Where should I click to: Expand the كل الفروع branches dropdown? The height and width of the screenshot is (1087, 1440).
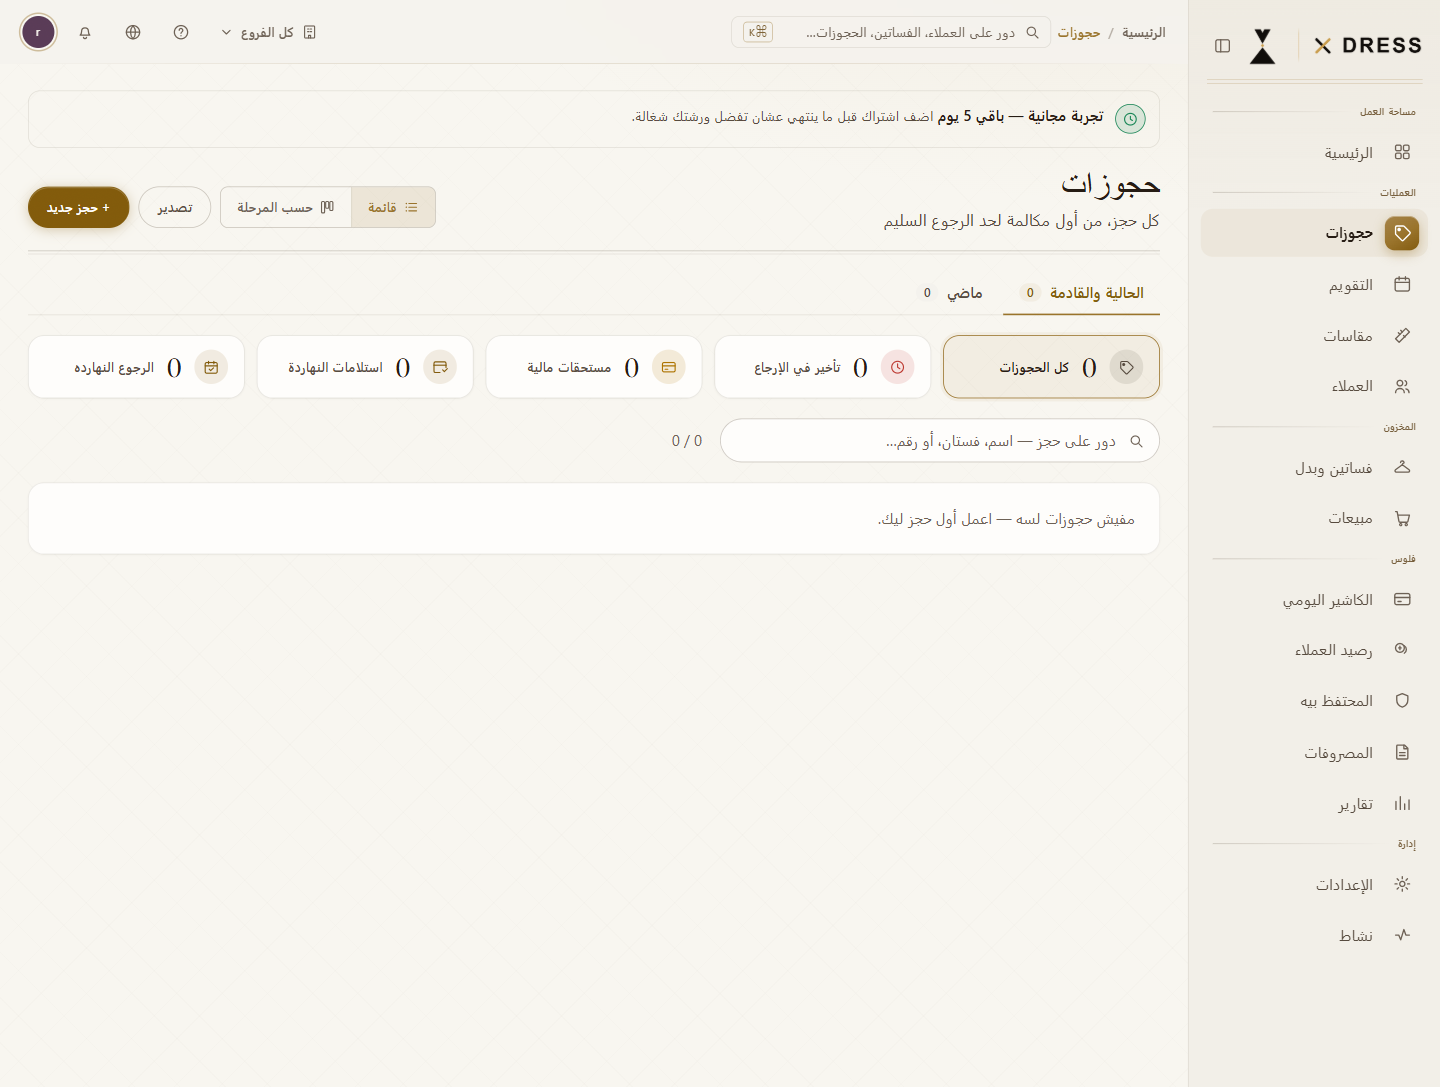pos(268,32)
